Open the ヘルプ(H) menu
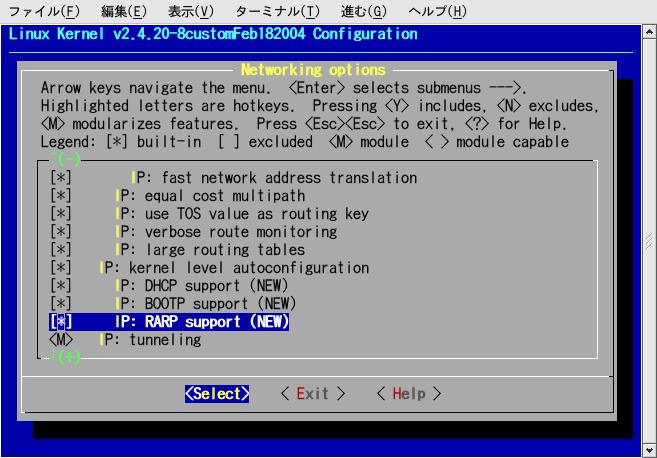Viewport: 657px width, 458px height. click(437, 11)
